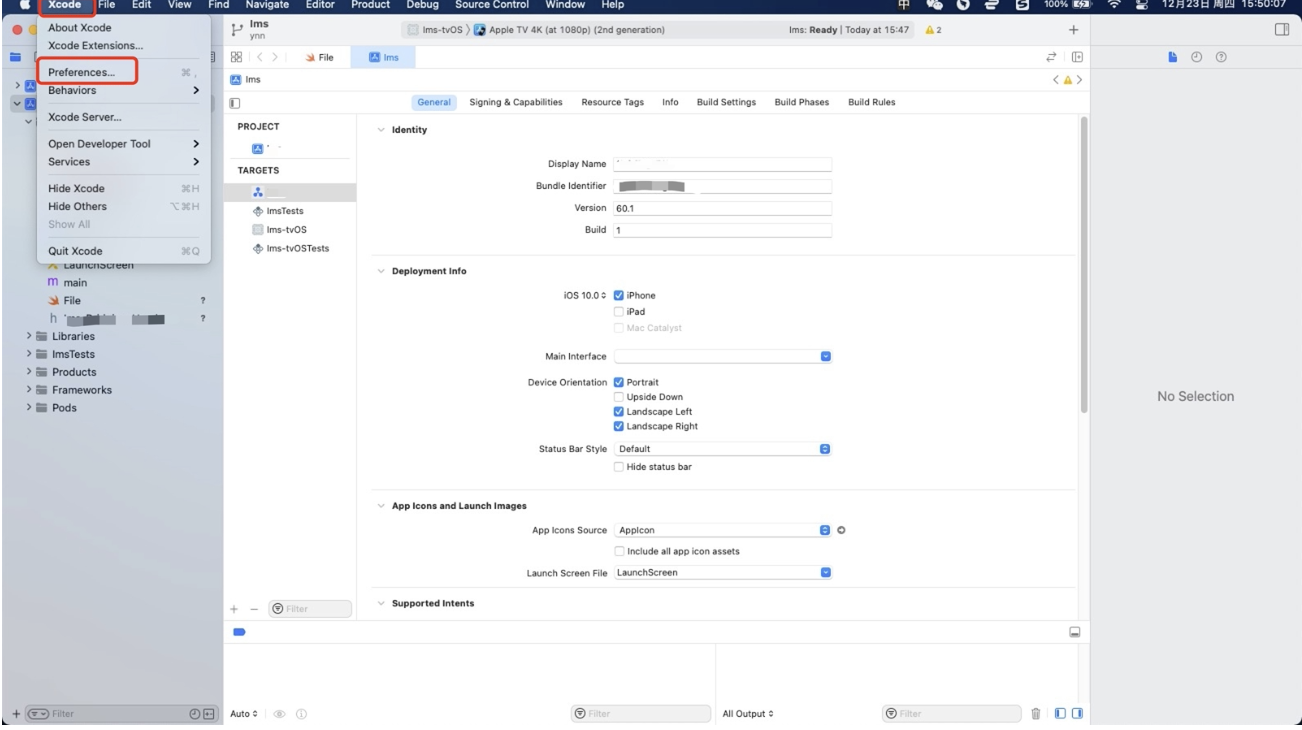The height and width of the screenshot is (730, 1302).
Task: Enable Upside Down orientation
Action: (619, 397)
